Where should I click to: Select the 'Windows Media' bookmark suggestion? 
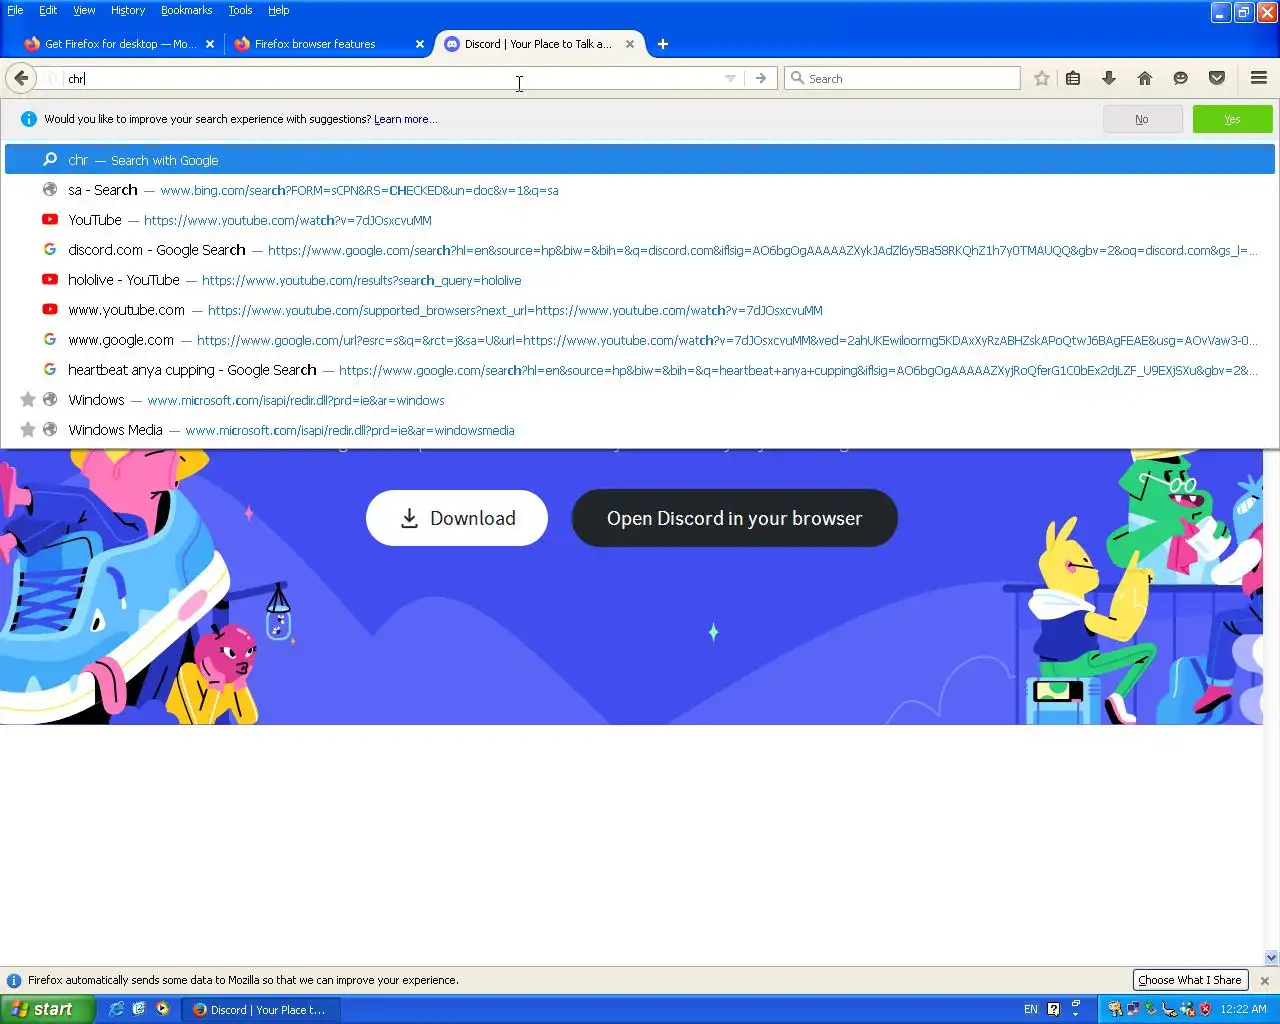point(640,430)
